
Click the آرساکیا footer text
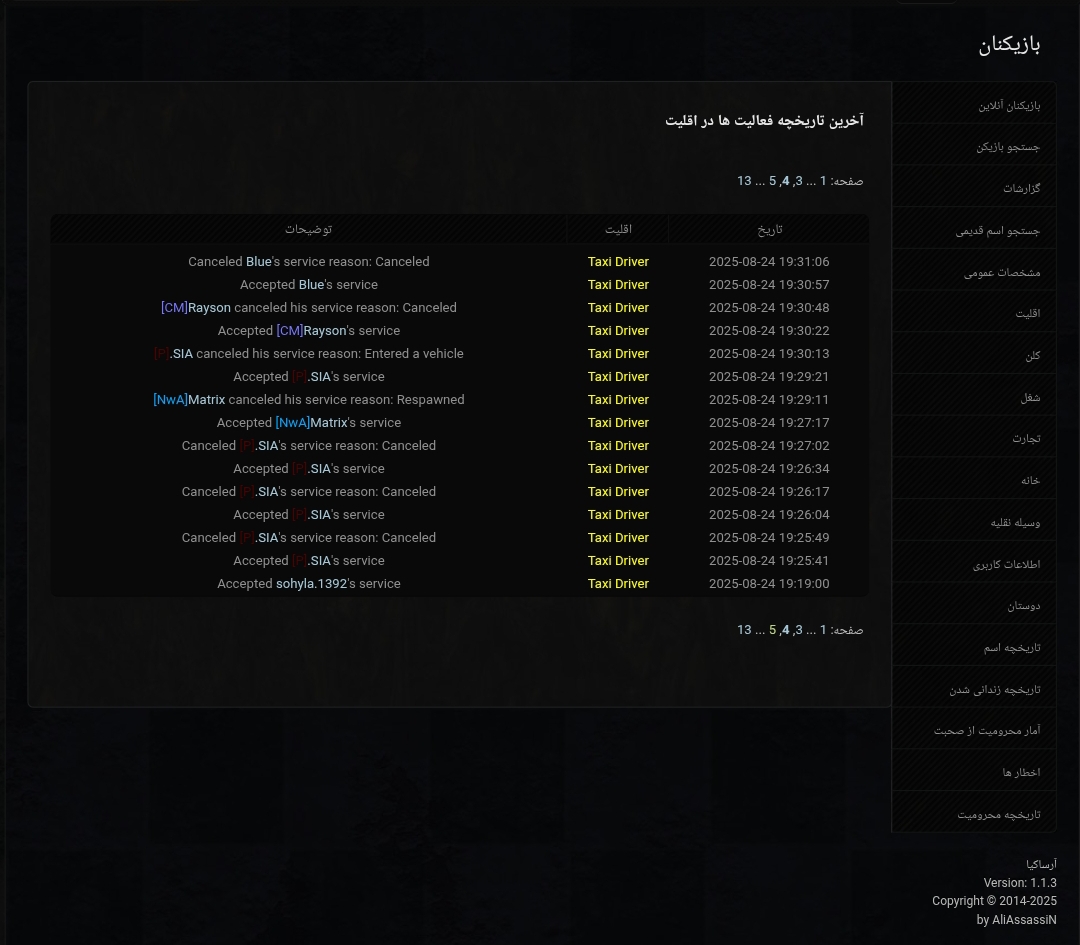tap(1041, 864)
